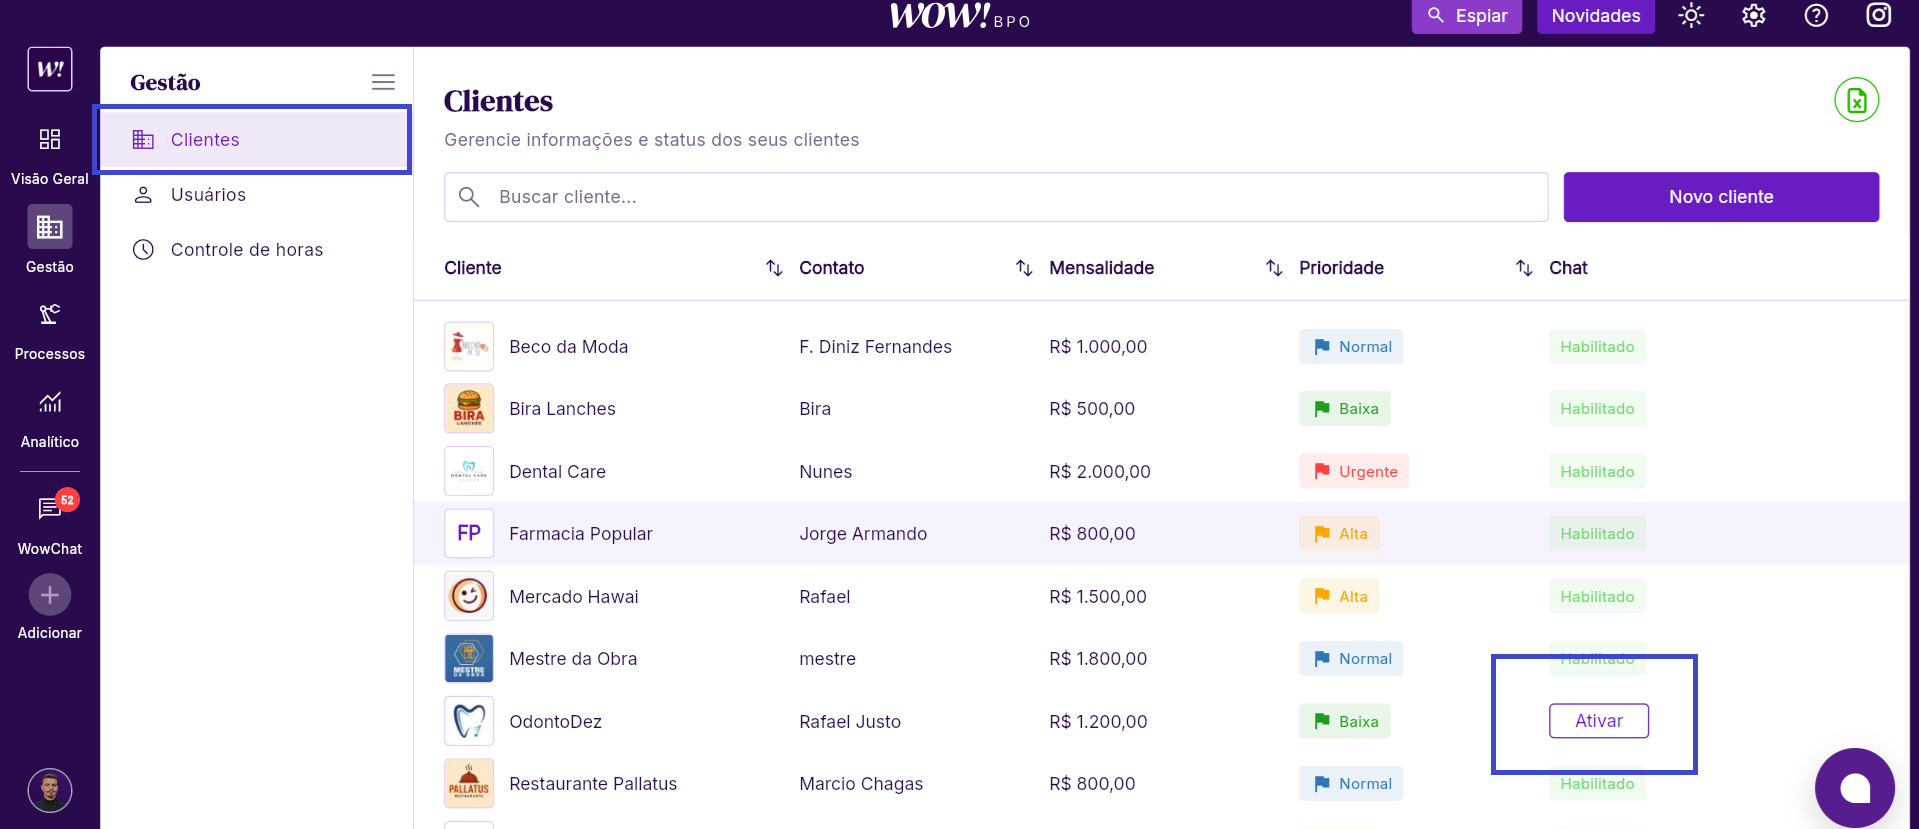Screen dimensions: 1919x829
Task: Export clients to Excel spreadsheet icon
Action: point(1856,100)
